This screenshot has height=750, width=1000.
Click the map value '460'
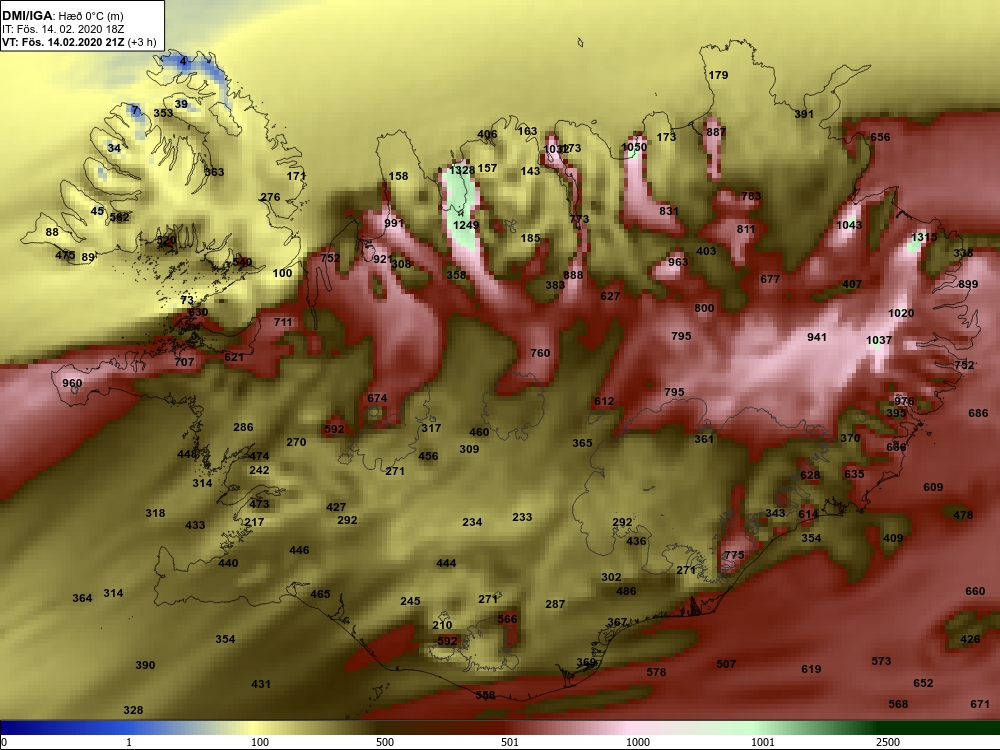(479, 432)
